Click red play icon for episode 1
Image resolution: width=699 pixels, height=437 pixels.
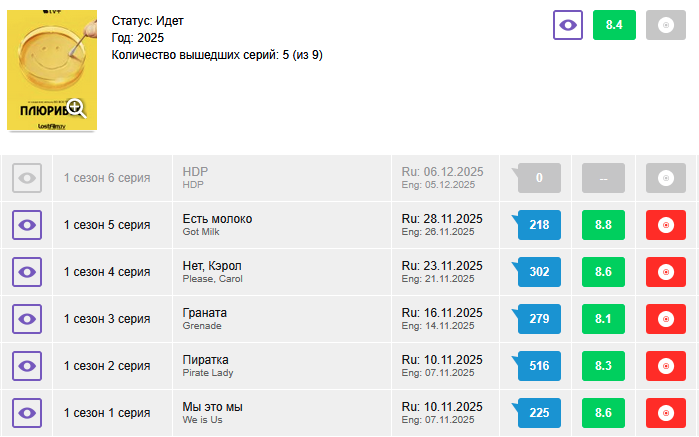pyautogui.click(x=666, y=413)
